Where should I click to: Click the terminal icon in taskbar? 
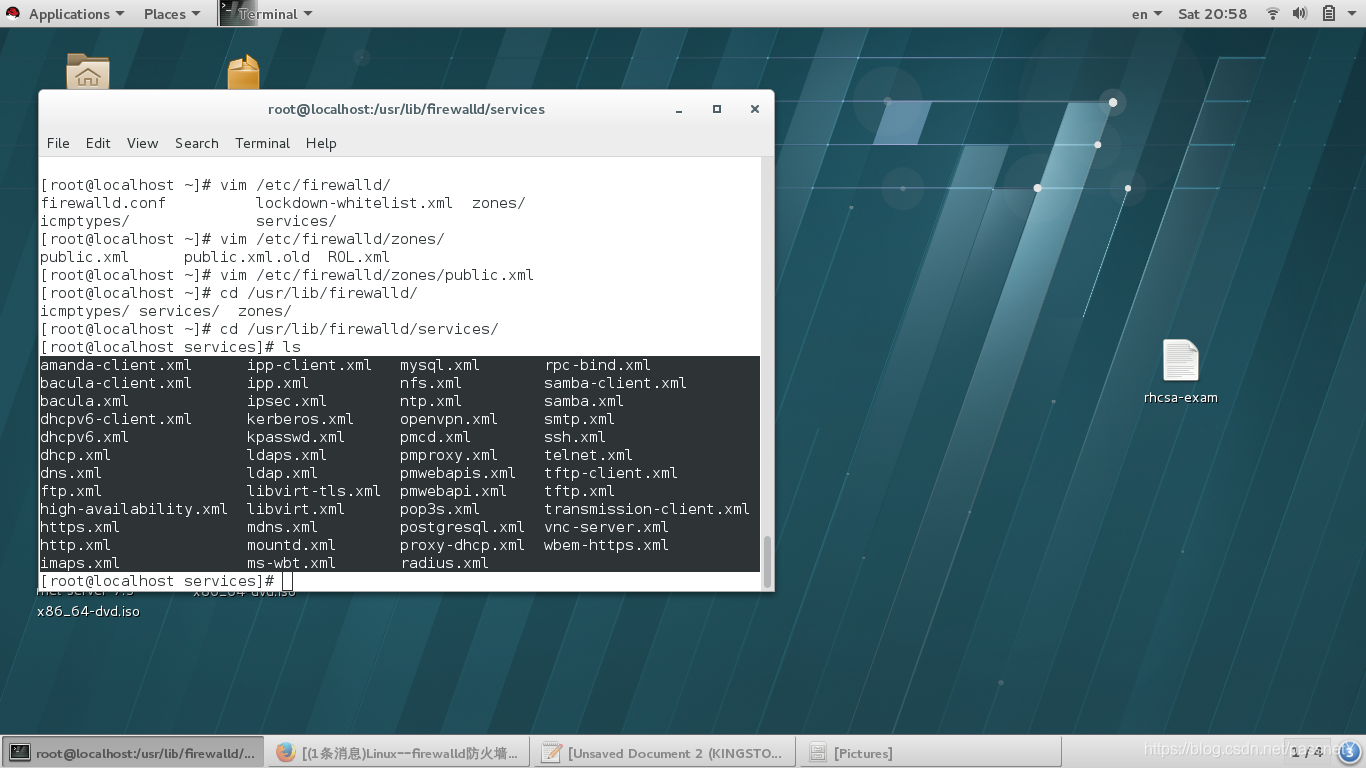[19, 753]
